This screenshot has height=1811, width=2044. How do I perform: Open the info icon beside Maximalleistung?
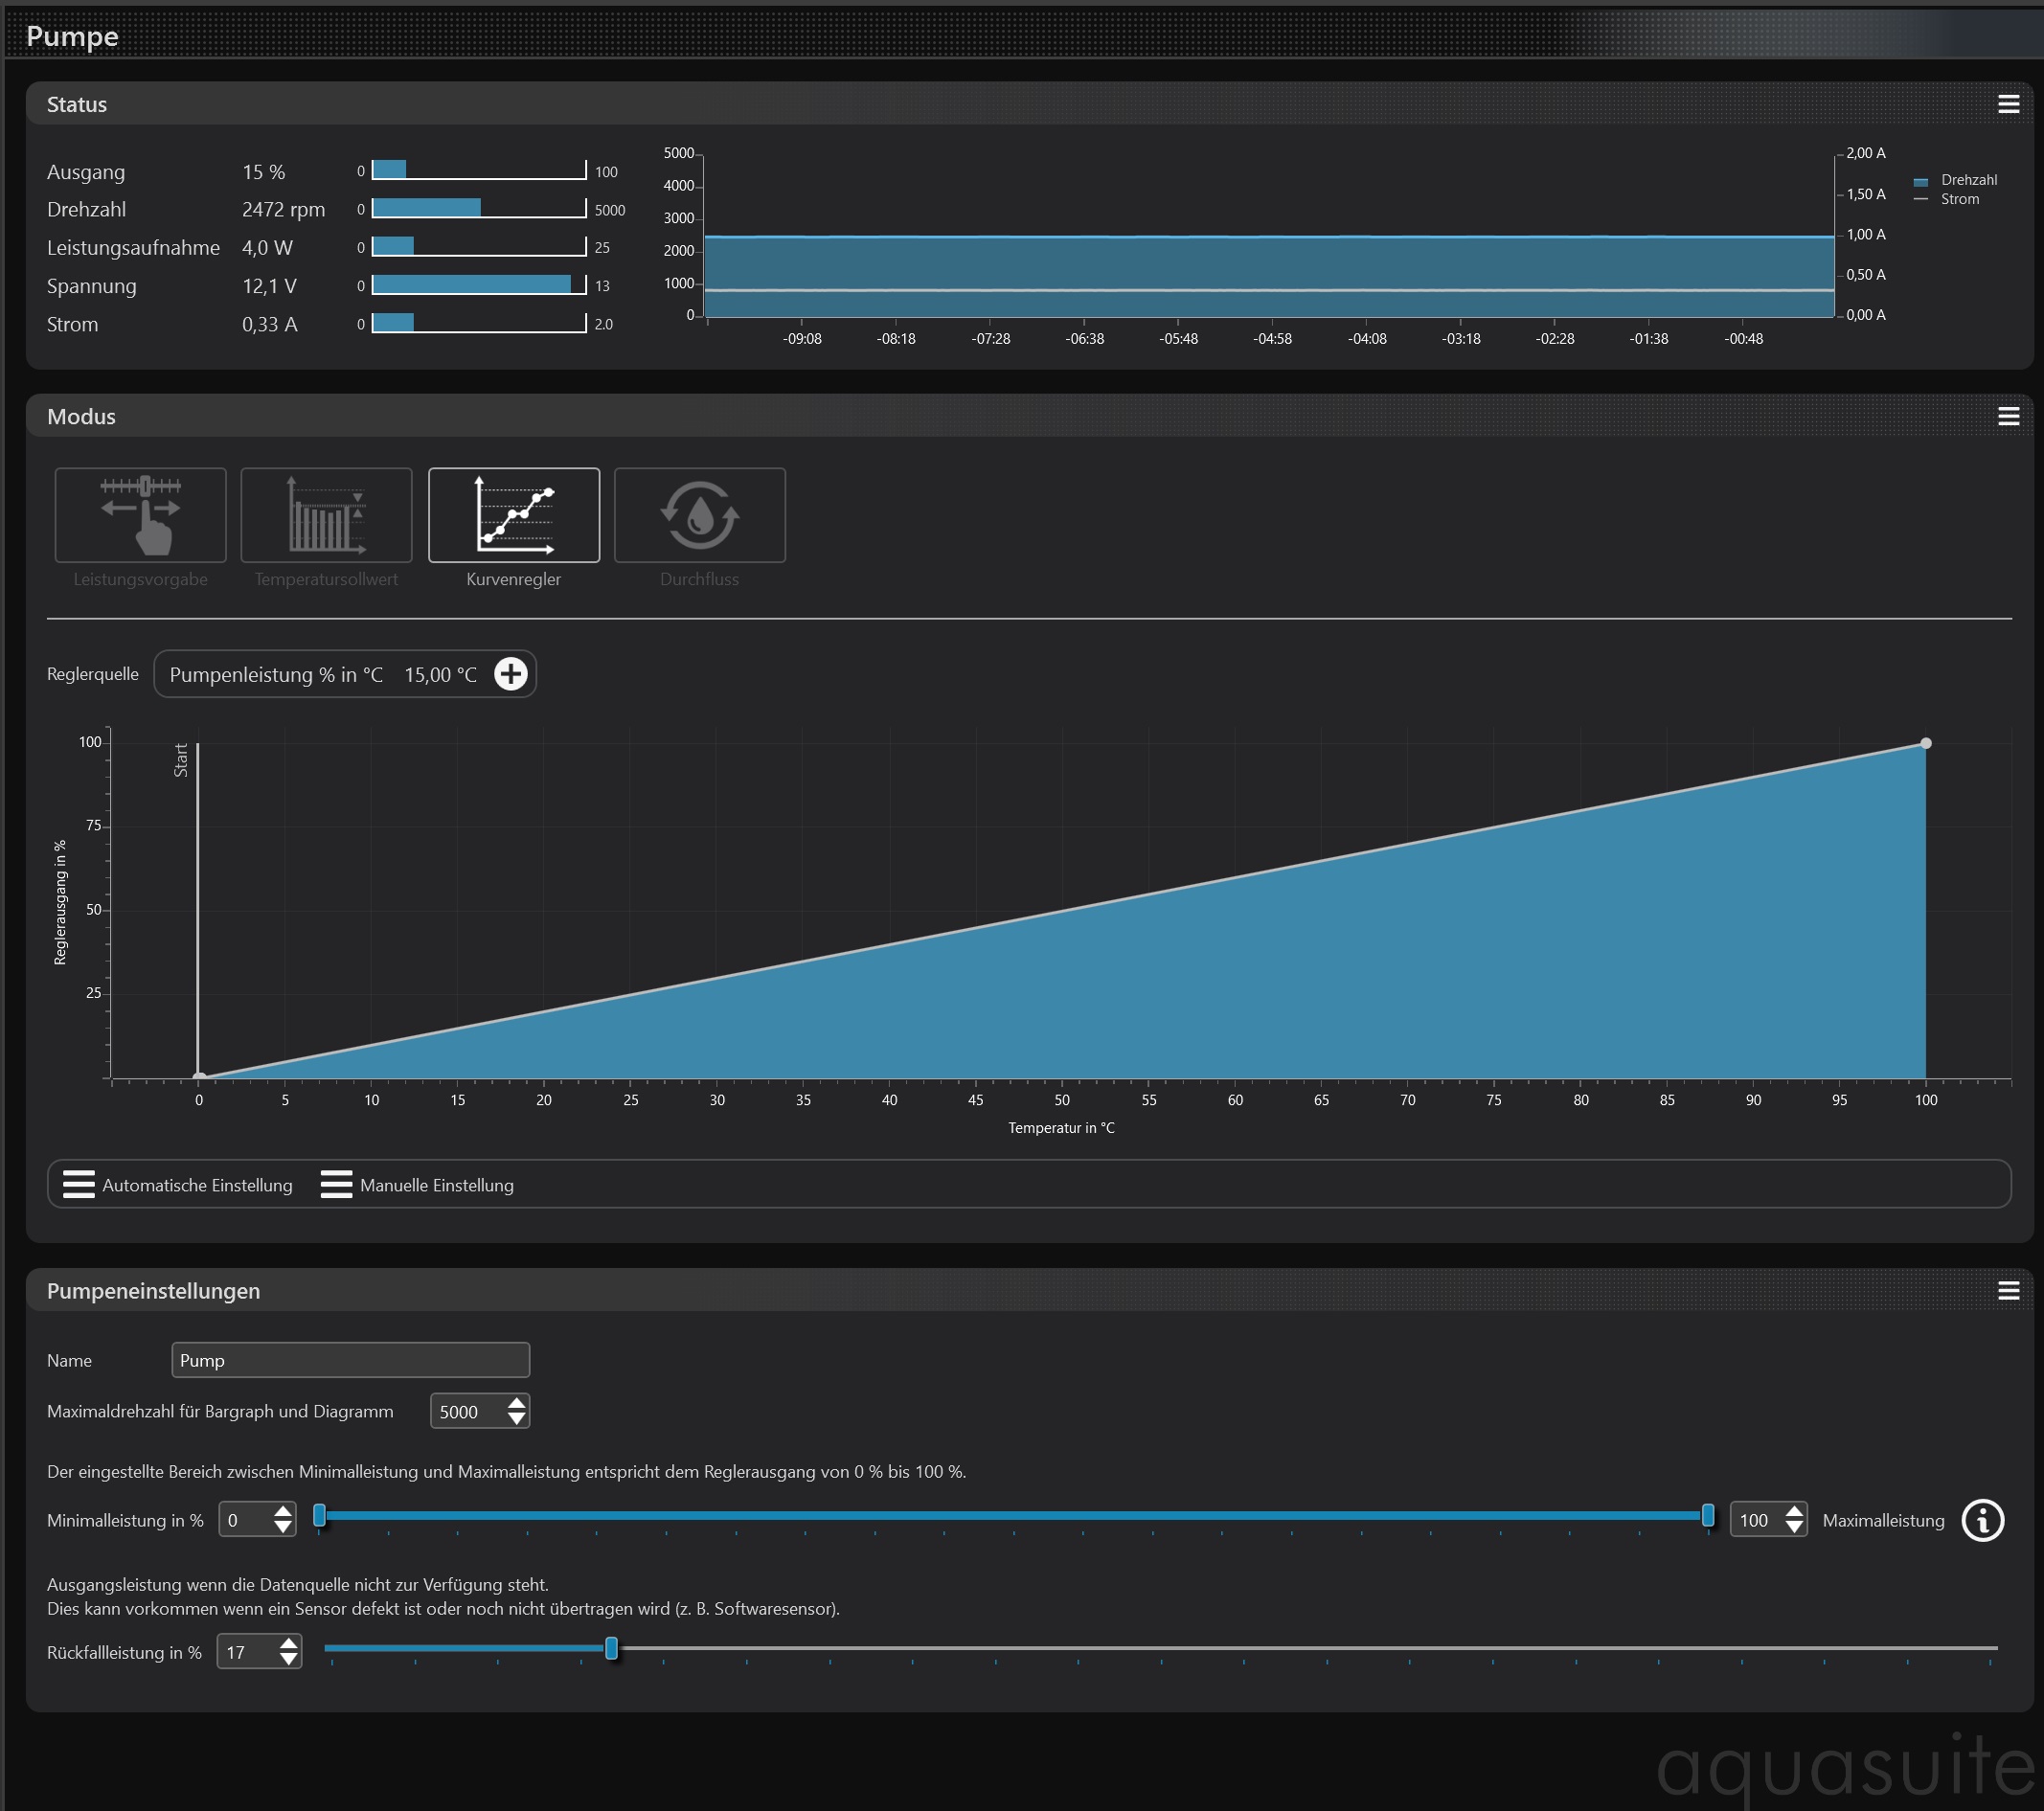[x=1982, y=1520]
